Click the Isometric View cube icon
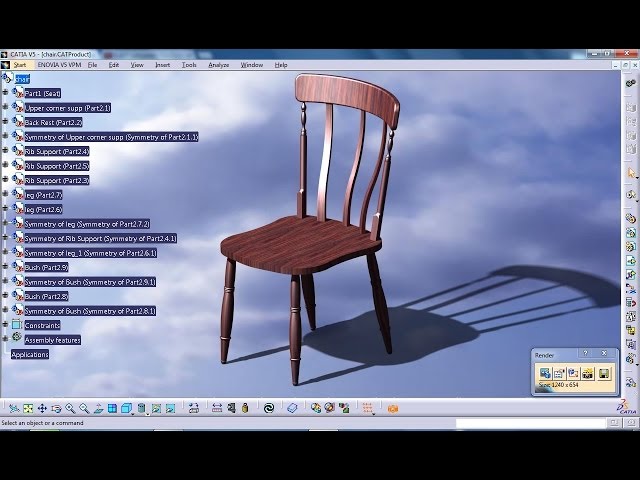 (126, 408)
